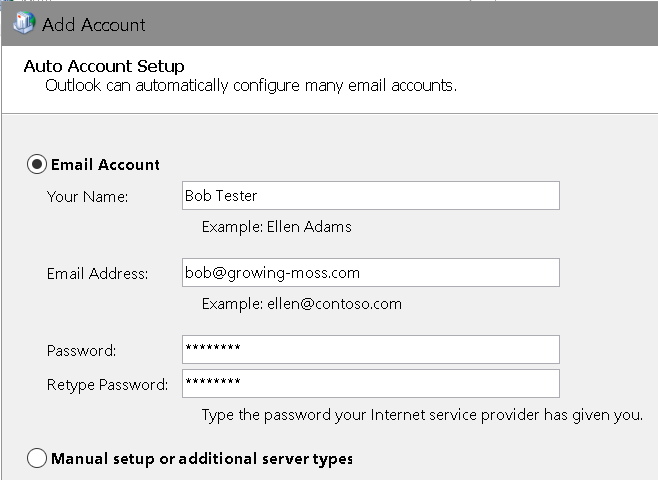Click the Outlook can automatically configure description
The width and height of the screenshot is (658, 480).
(251, 86)
